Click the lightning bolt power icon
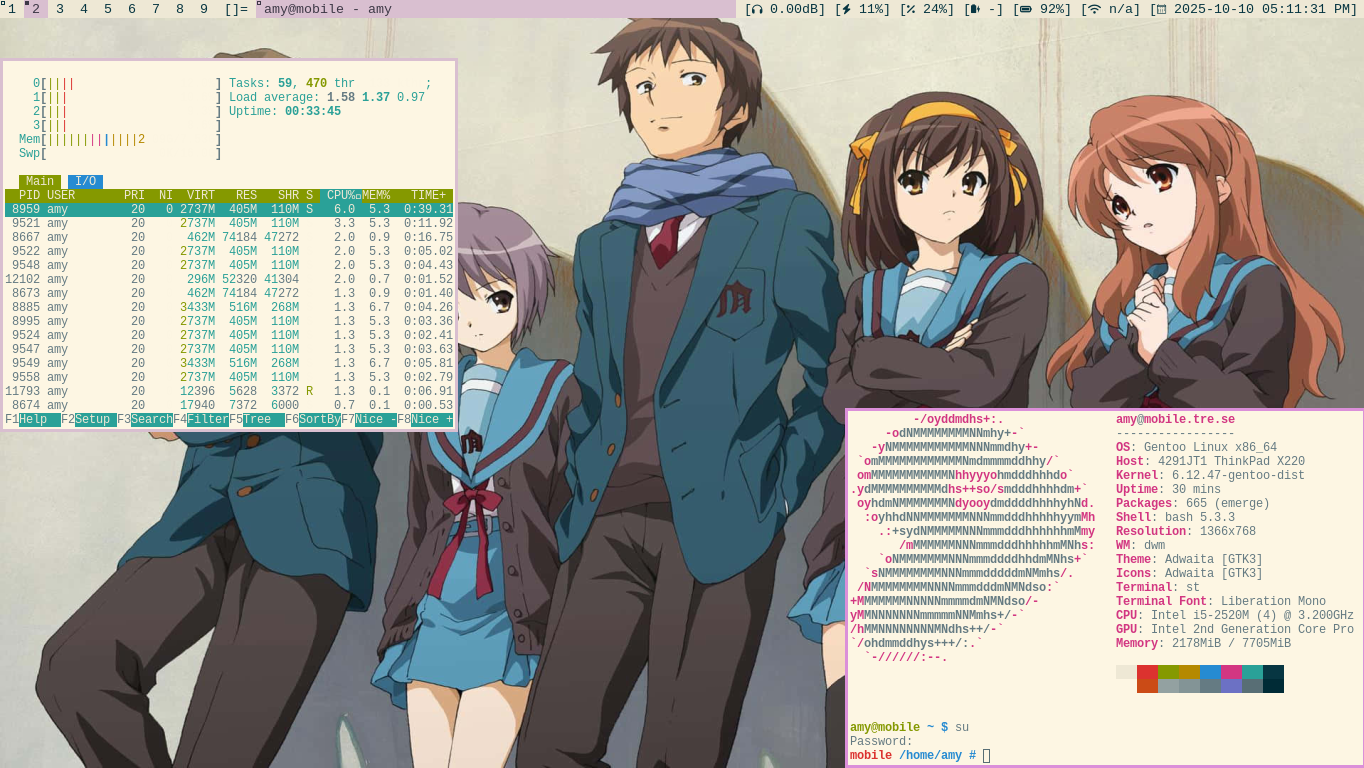Screen dimensions: 1364x768 pyautogui.click(x=846, y=9)
